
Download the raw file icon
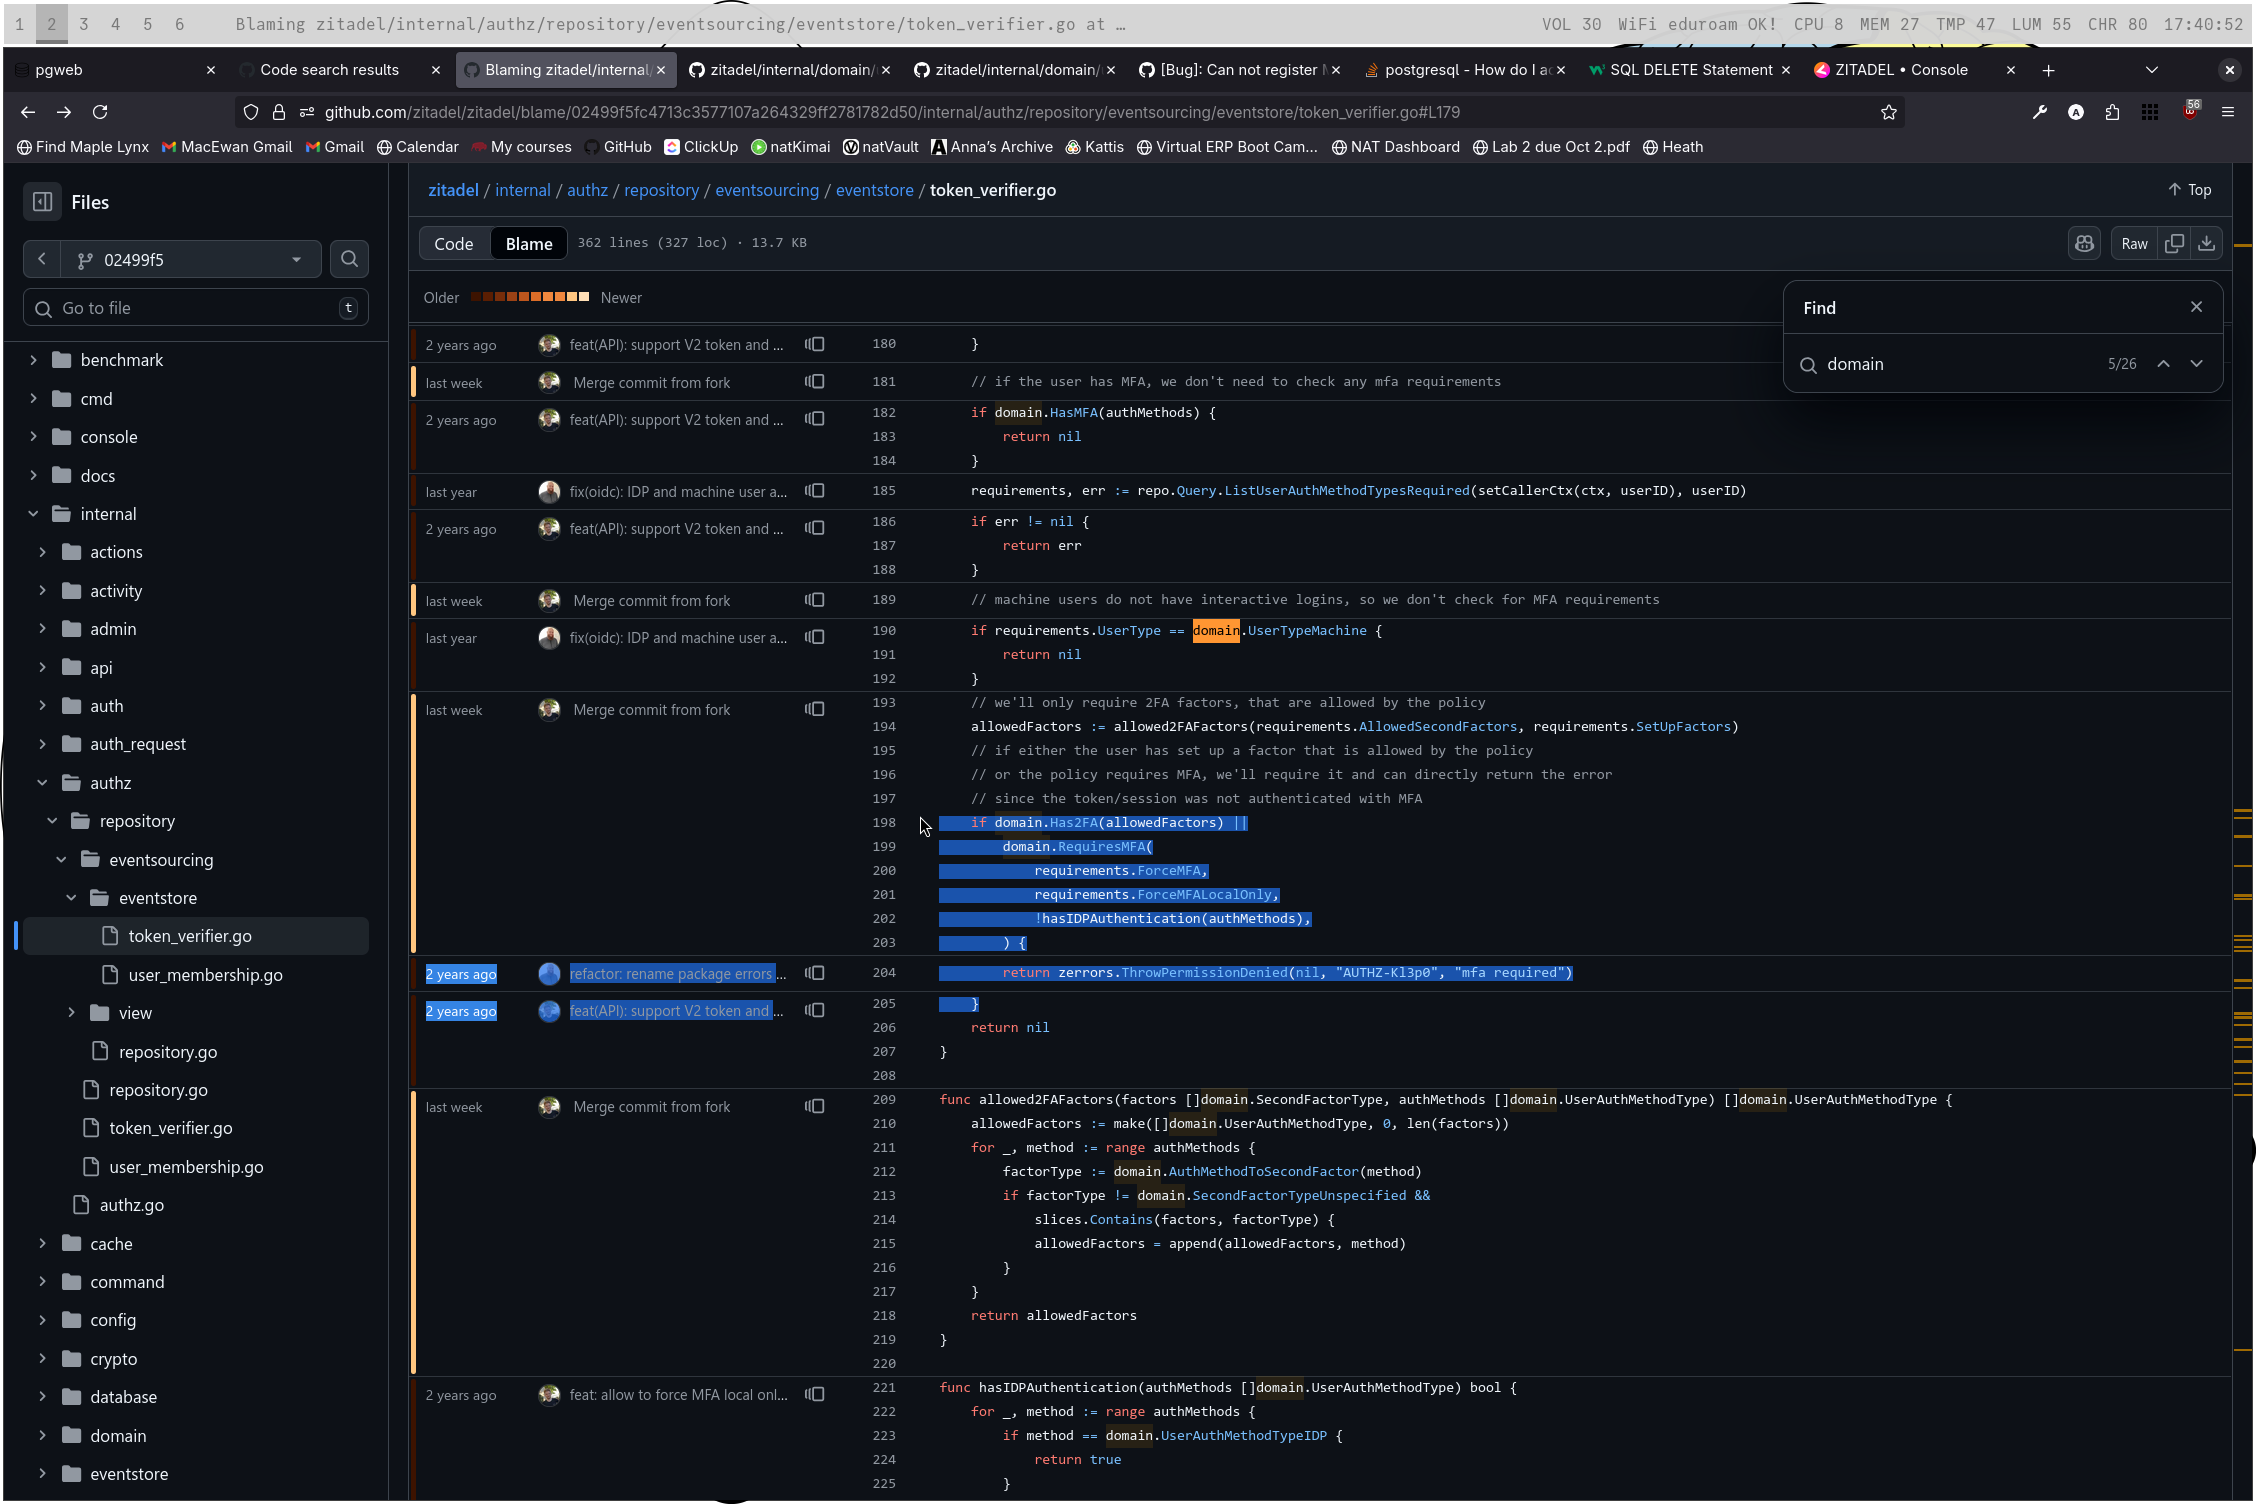pos(2206,244)
